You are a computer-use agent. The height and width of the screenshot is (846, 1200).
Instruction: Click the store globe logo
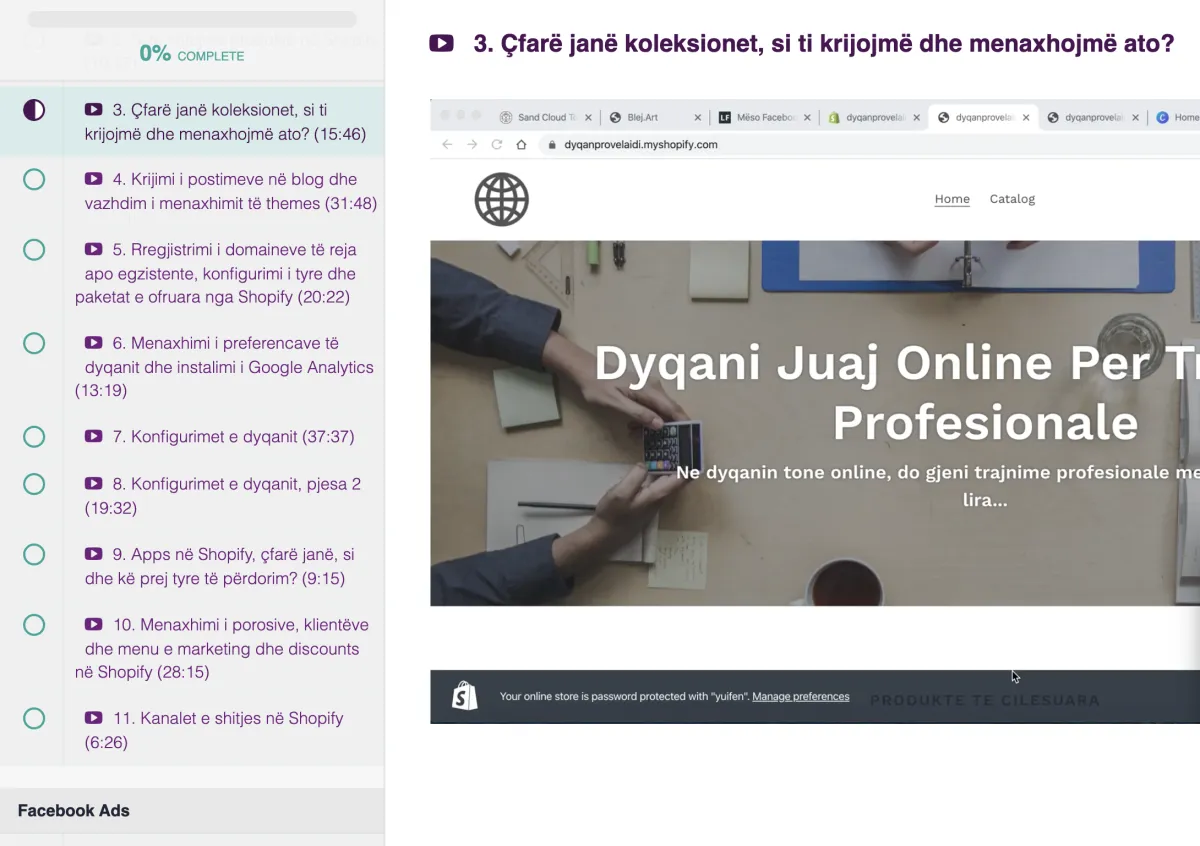(x=502, y=199)
